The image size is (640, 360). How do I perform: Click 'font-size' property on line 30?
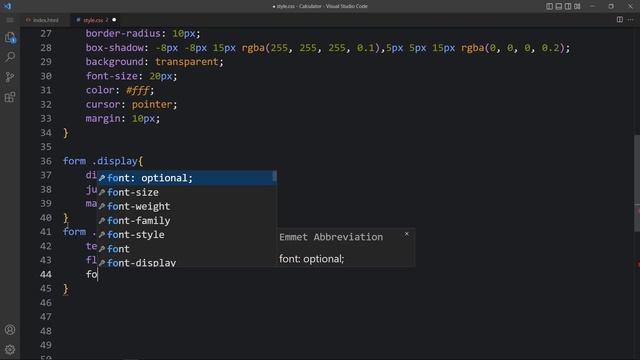pyautogui.click(x=111, y=76)
